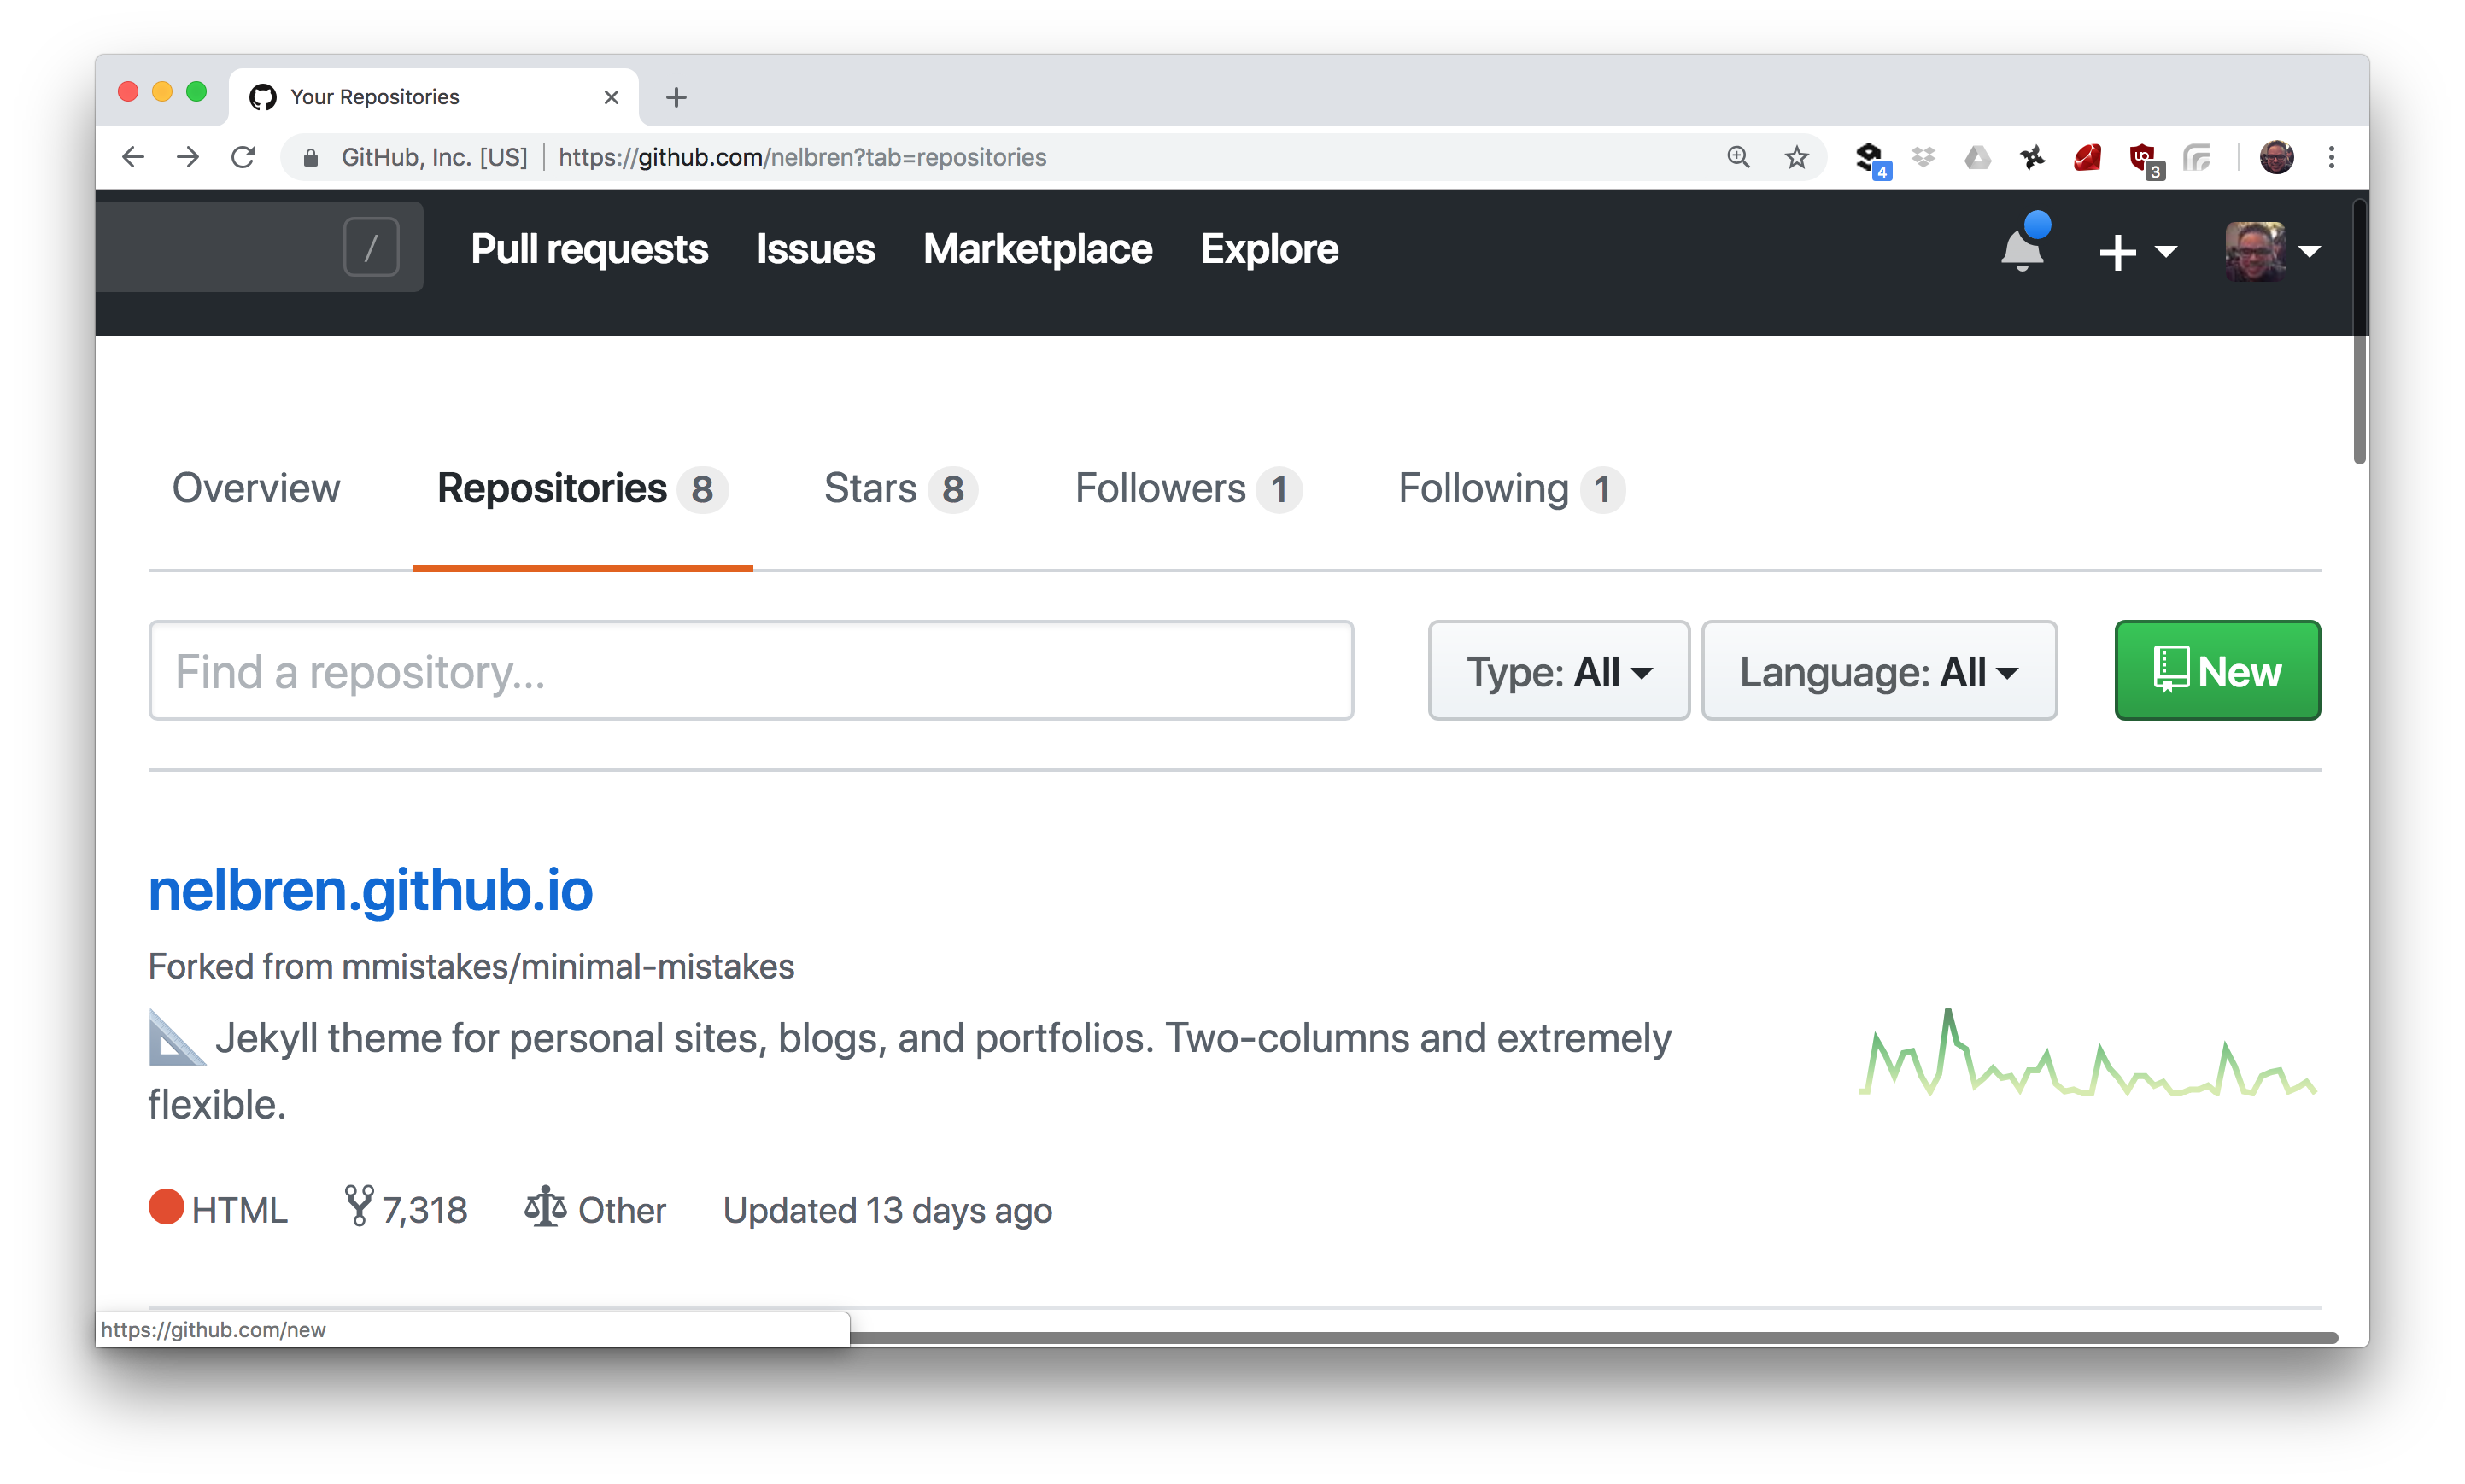Bookmark page with the star icon
This screenshot has height=1484, width=2465.
pyautogui.click(x=1796, y=157)
